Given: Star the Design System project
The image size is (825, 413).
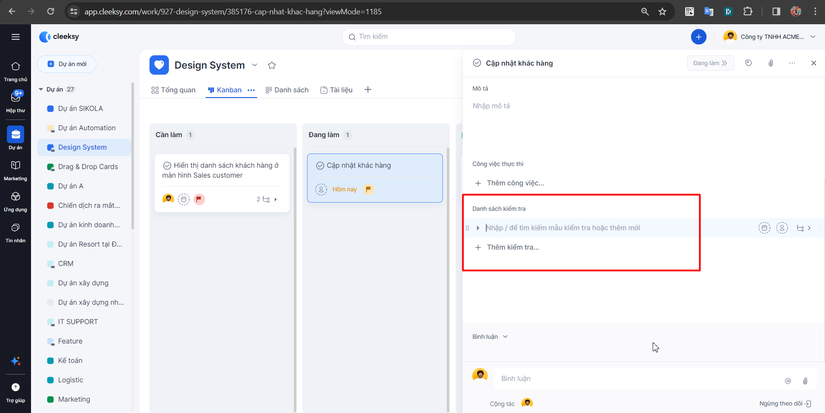Looking at the screenshot, I should 271,65.
